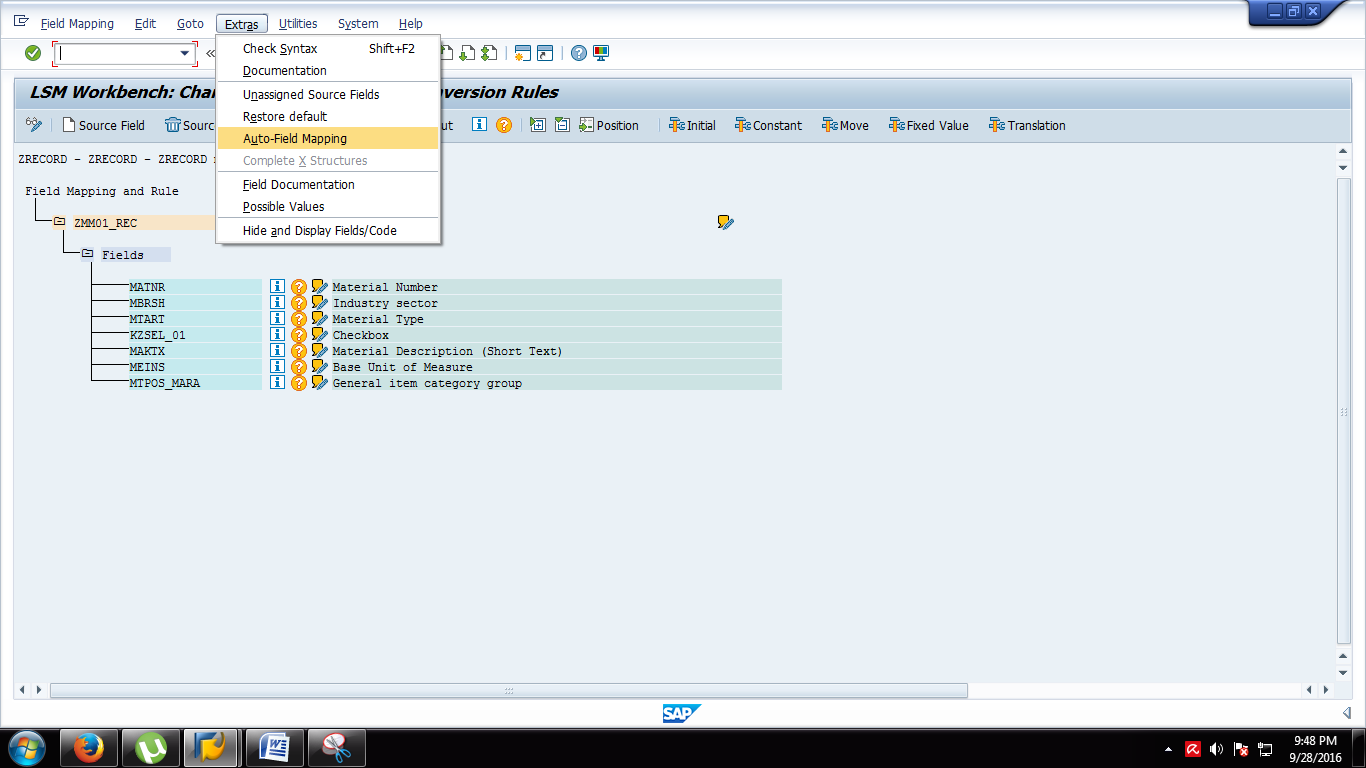Viewport: 1366px width, 768px height.
Task: Apply the Constant rule button
Action: click(x=768, y=125)
